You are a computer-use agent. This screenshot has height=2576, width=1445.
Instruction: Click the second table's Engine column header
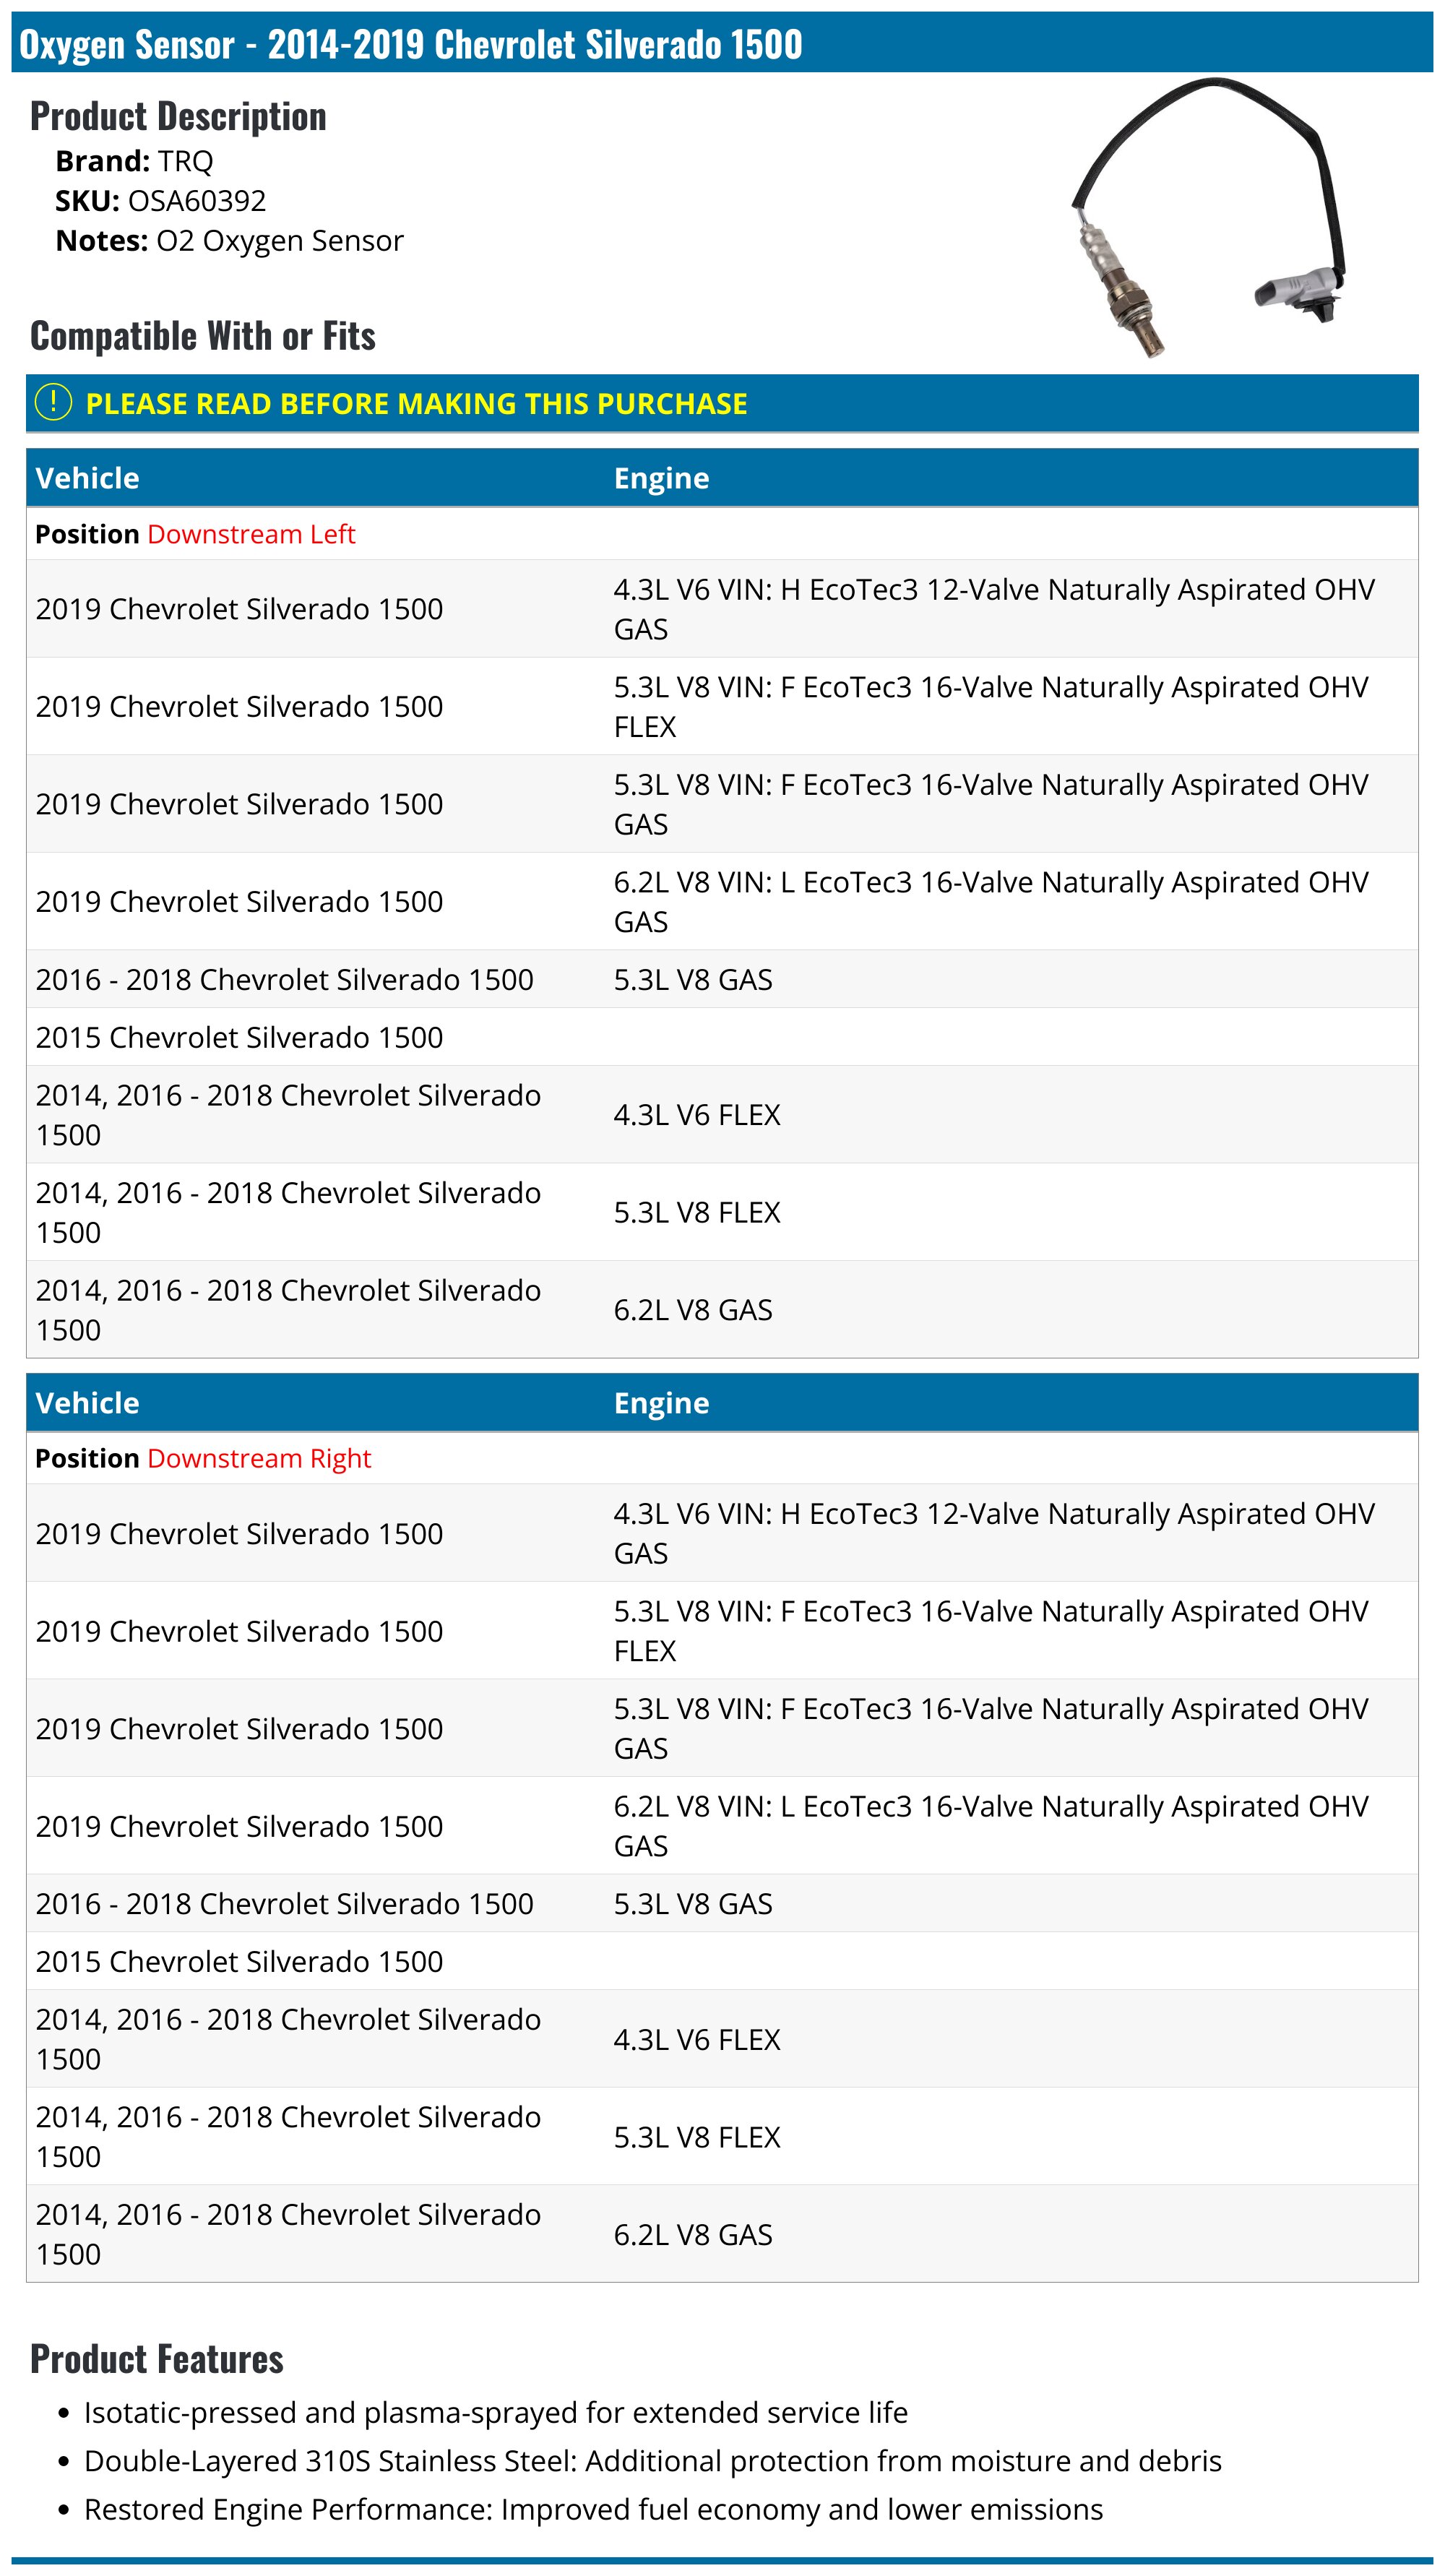coord(662,1402)
